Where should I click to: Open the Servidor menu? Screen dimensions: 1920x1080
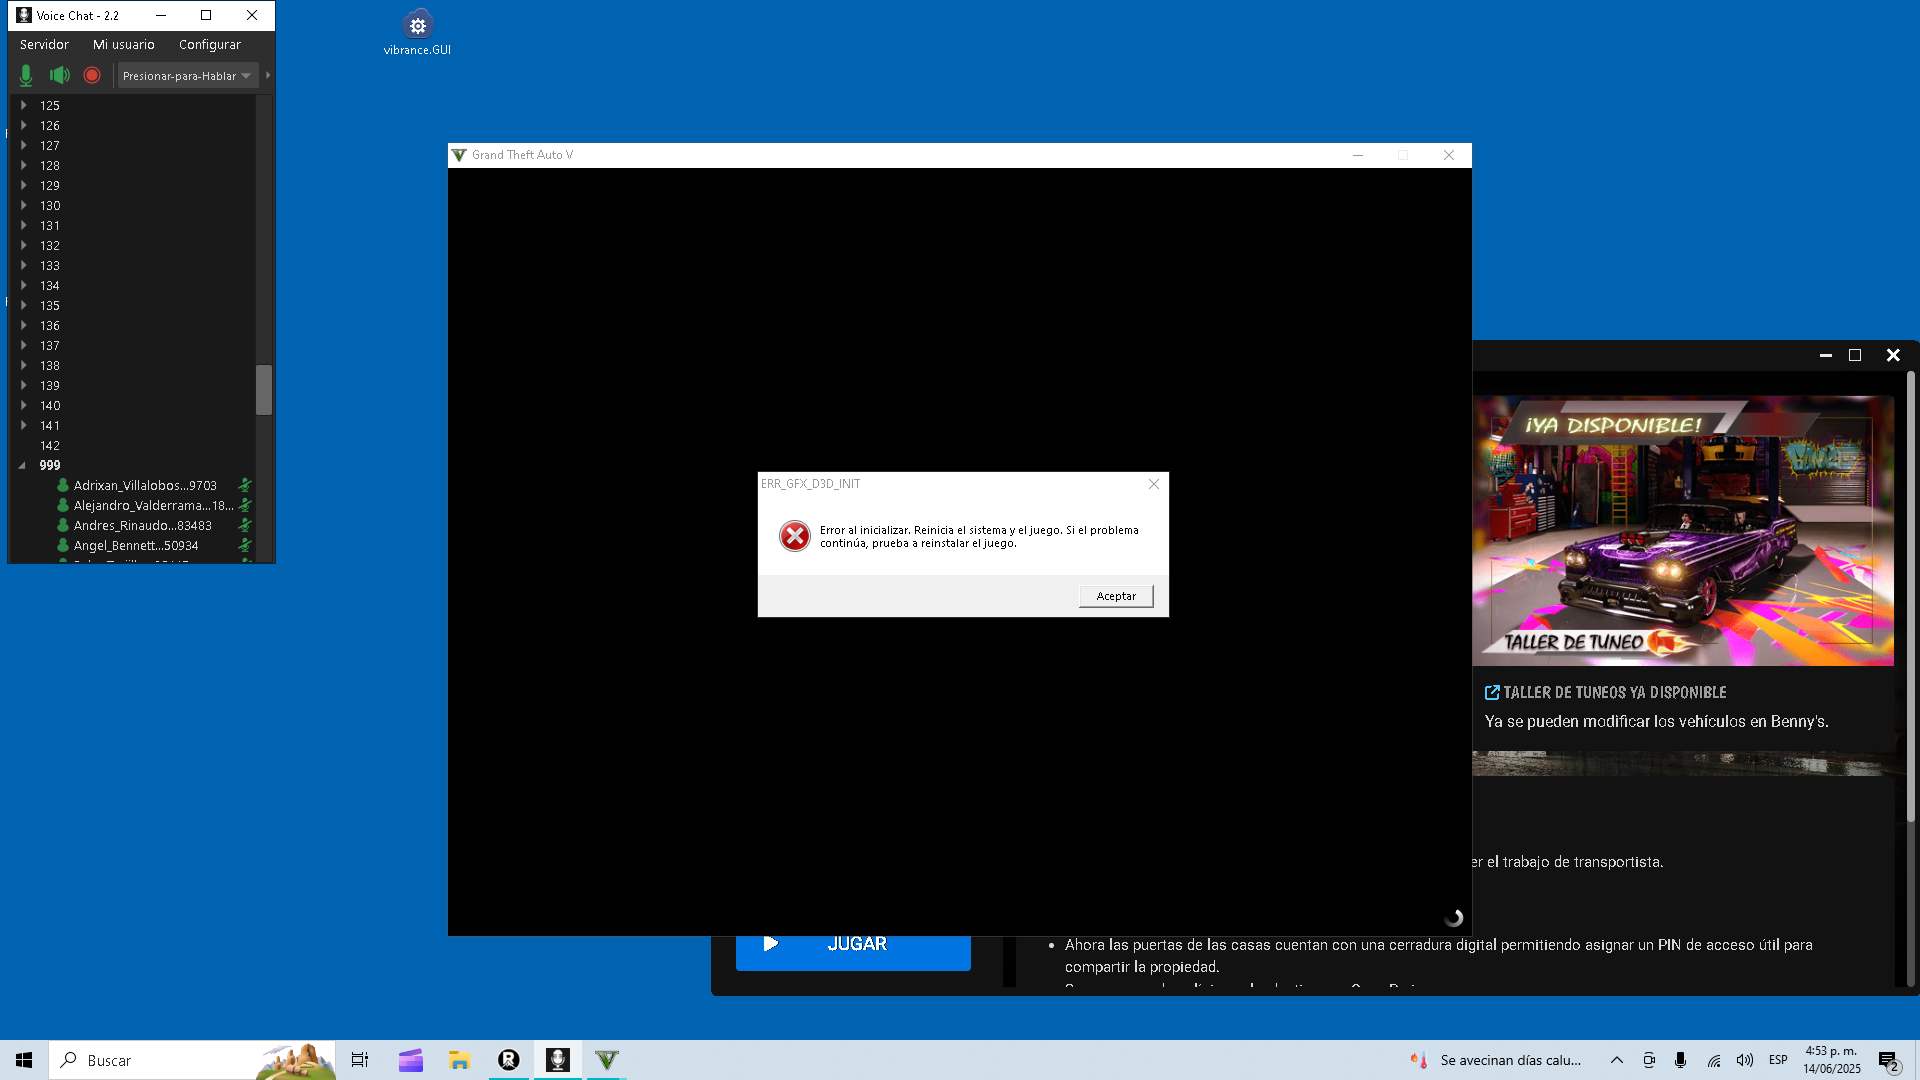point(44,44)
